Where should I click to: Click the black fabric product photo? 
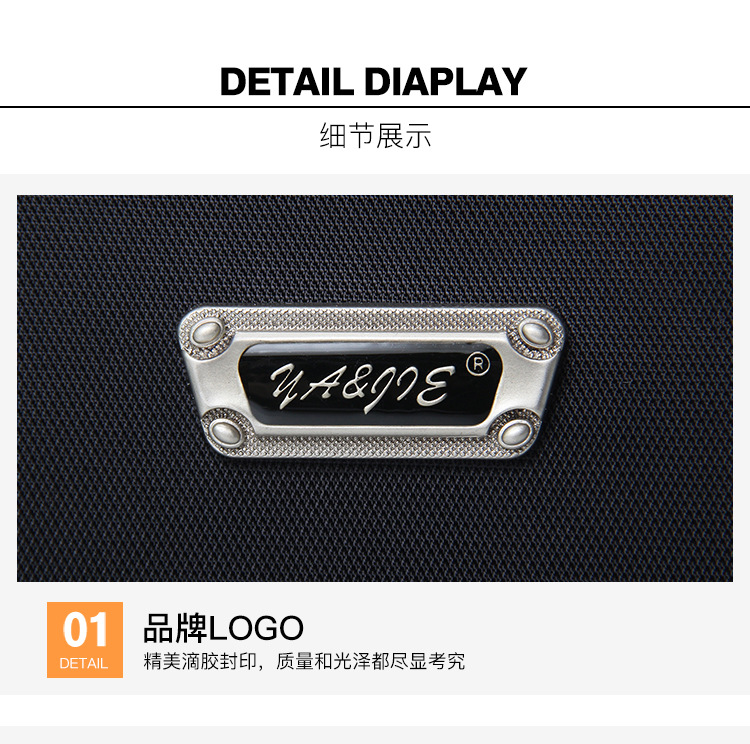click(375, 388)
